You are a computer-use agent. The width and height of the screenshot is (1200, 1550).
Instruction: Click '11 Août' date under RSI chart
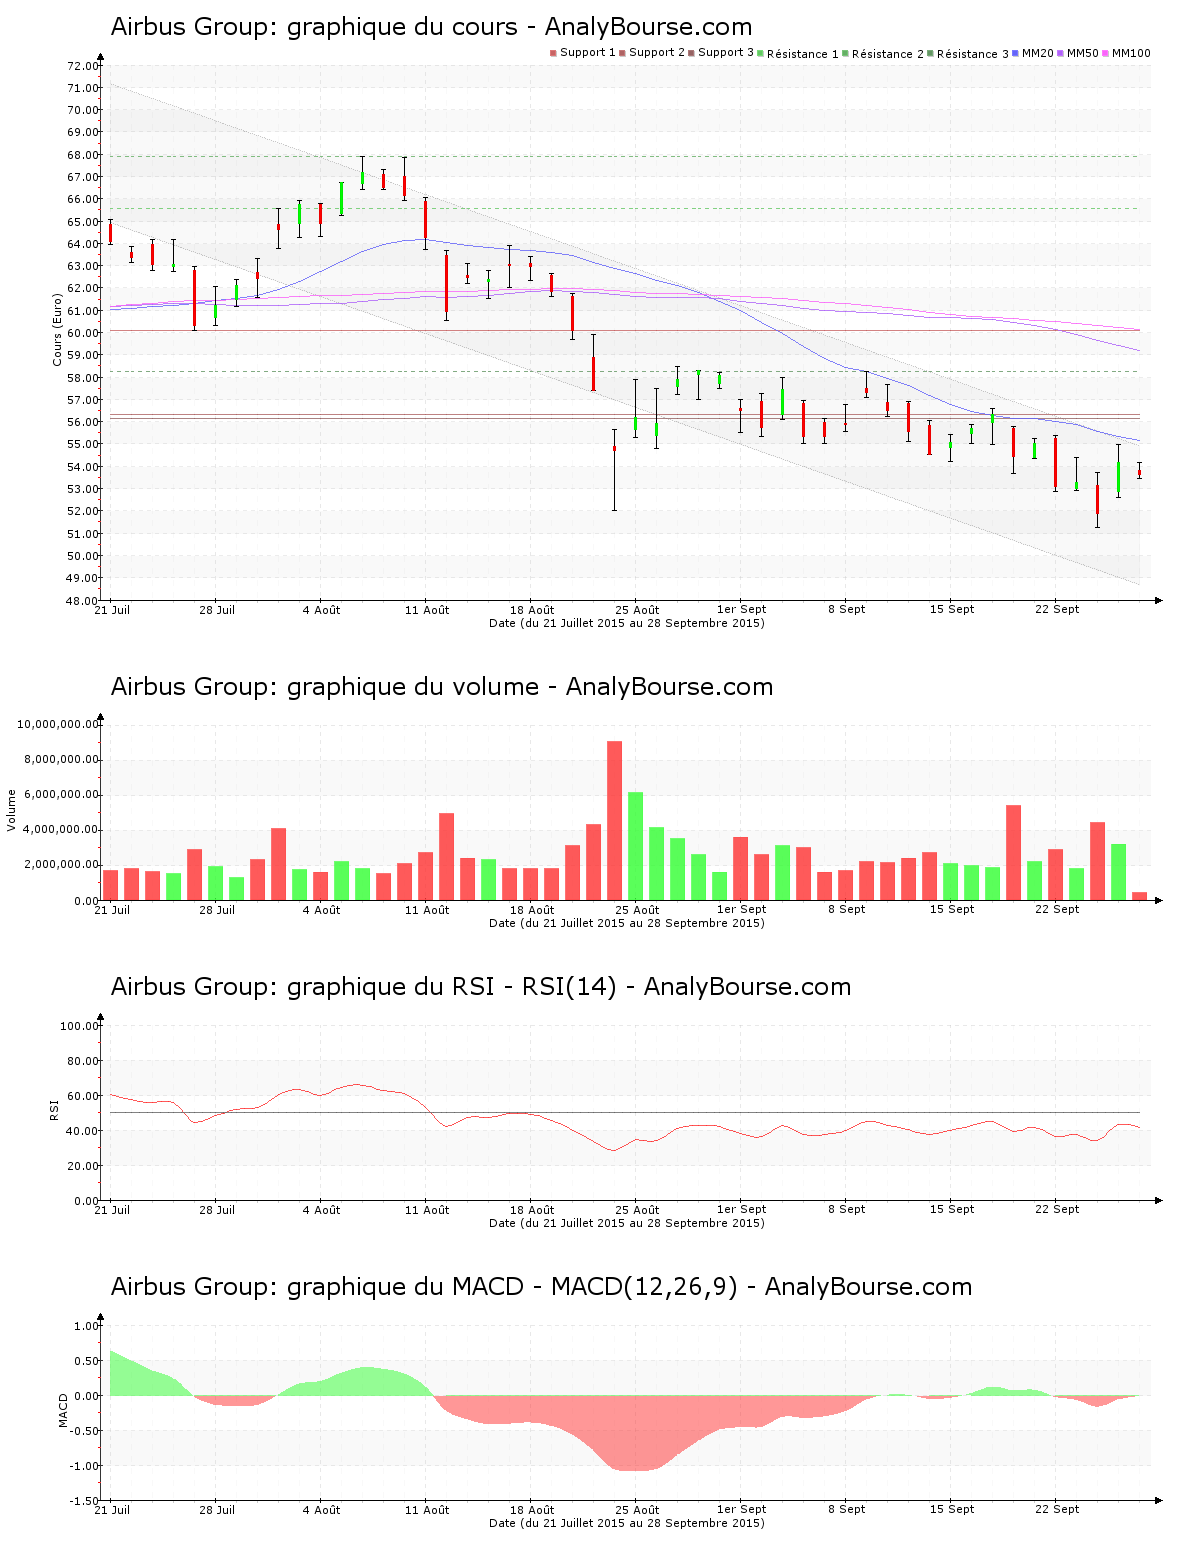(x=427, y=1210)
